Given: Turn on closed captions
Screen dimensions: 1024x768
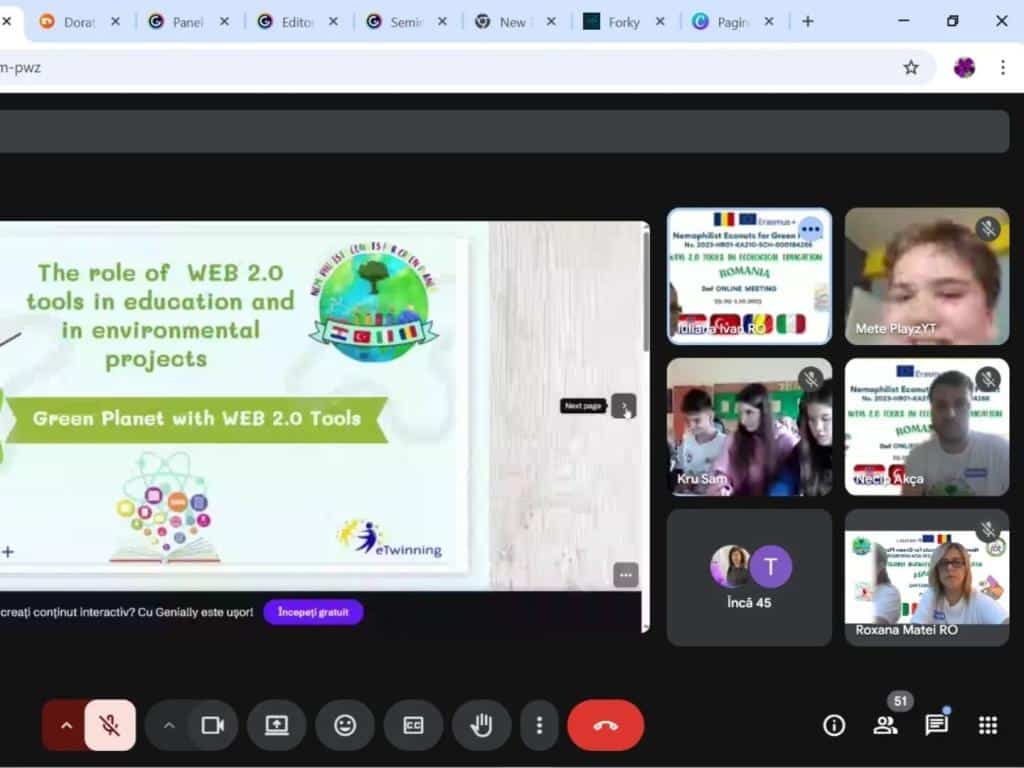Looking at the screenshot, I should point(413,726).
